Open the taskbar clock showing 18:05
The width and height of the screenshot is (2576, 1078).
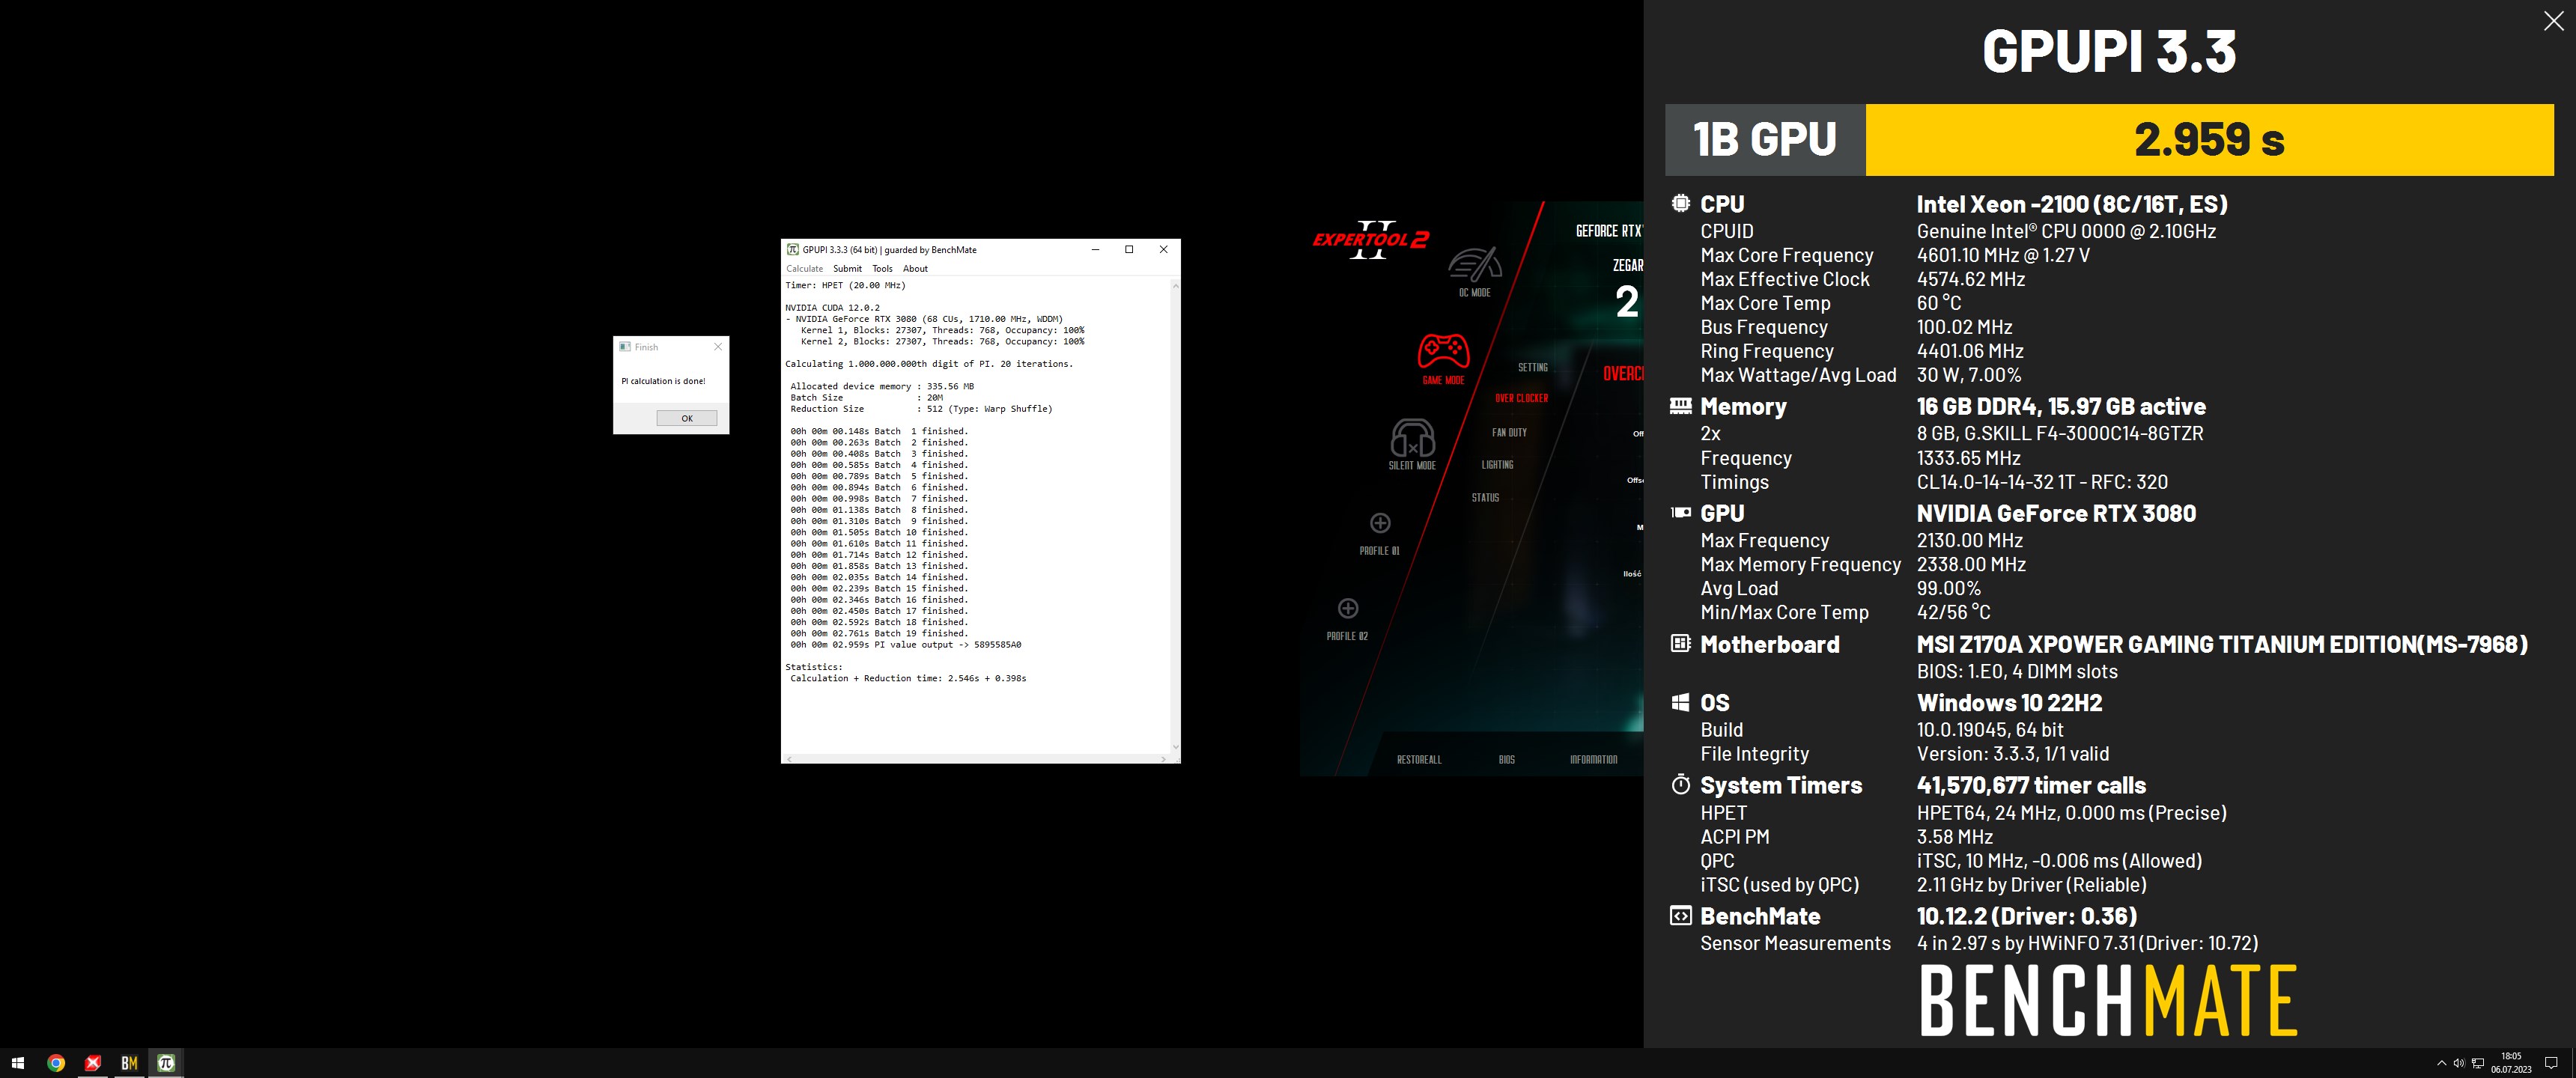pyautogui.click(x=2511, y=1063)
